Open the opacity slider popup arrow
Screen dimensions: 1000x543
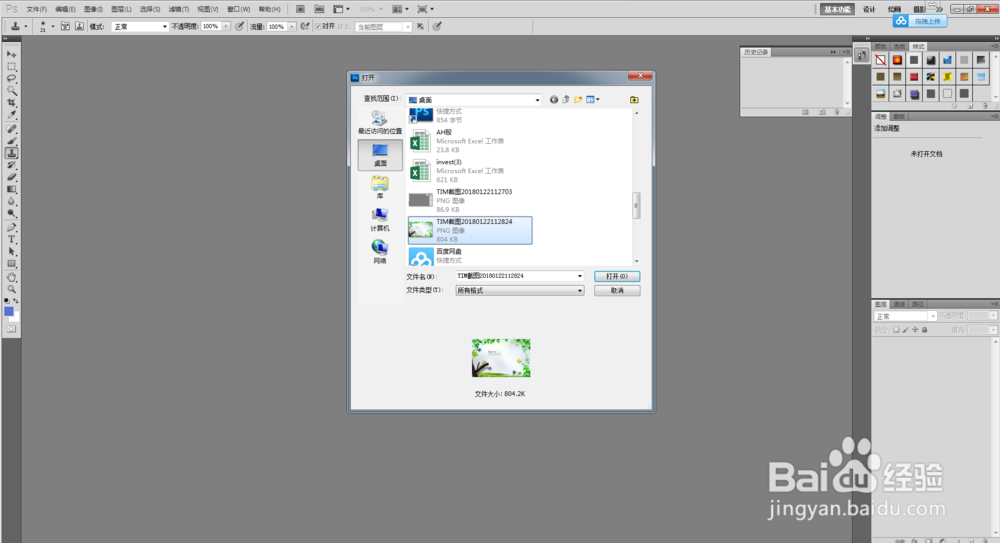point(226,26)
